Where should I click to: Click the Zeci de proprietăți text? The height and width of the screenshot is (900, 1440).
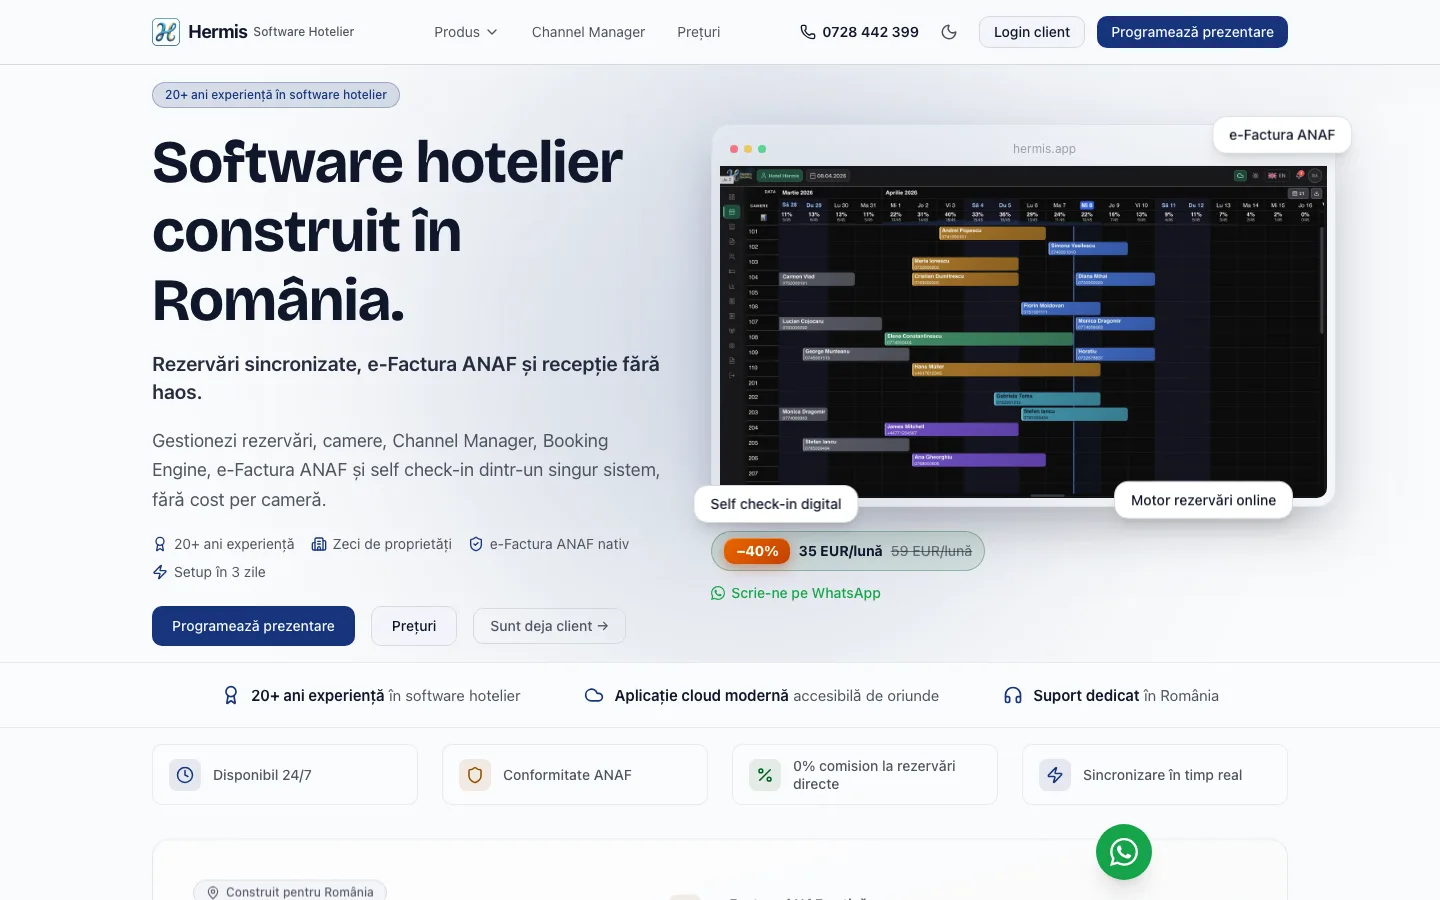pos(392,544)
